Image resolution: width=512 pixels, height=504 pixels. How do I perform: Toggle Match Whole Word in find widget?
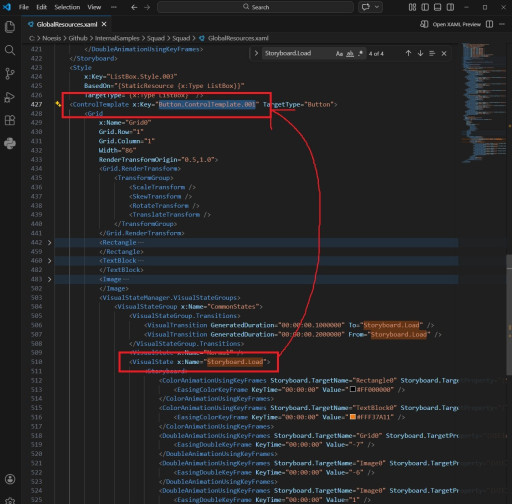click(x=350, y=54)
